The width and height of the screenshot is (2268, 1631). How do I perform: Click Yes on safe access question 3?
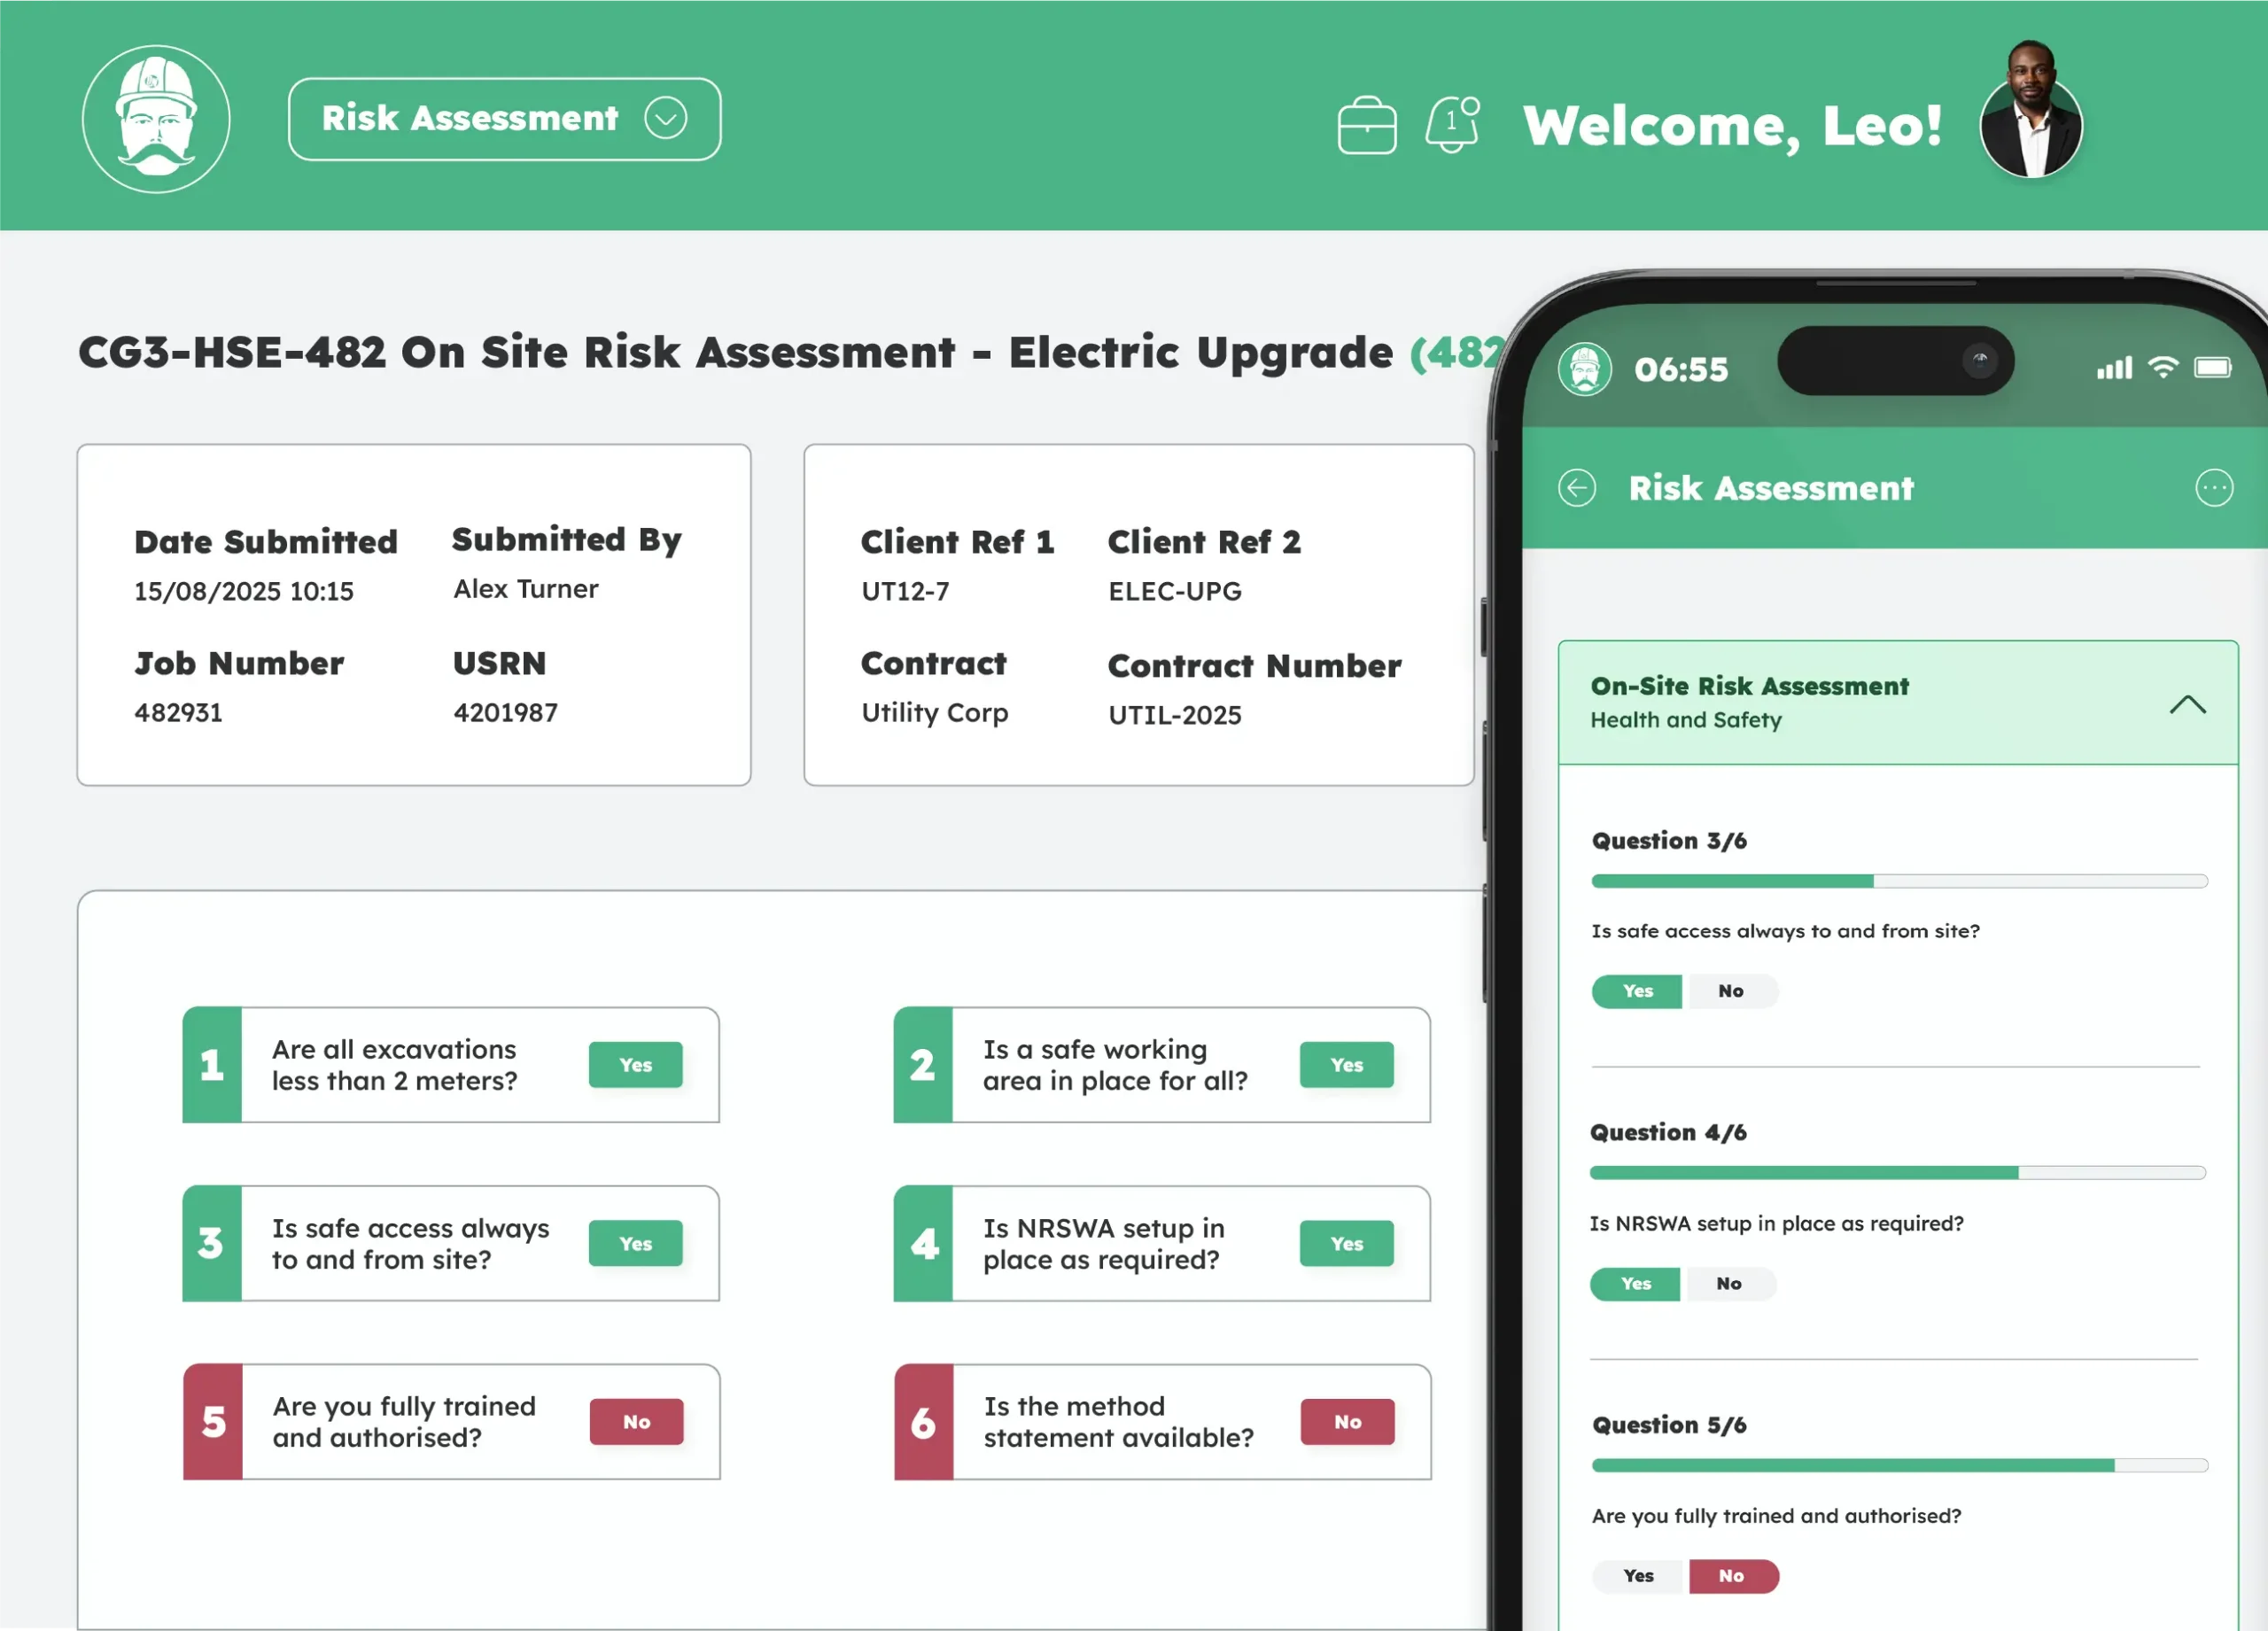(635, 1243)
